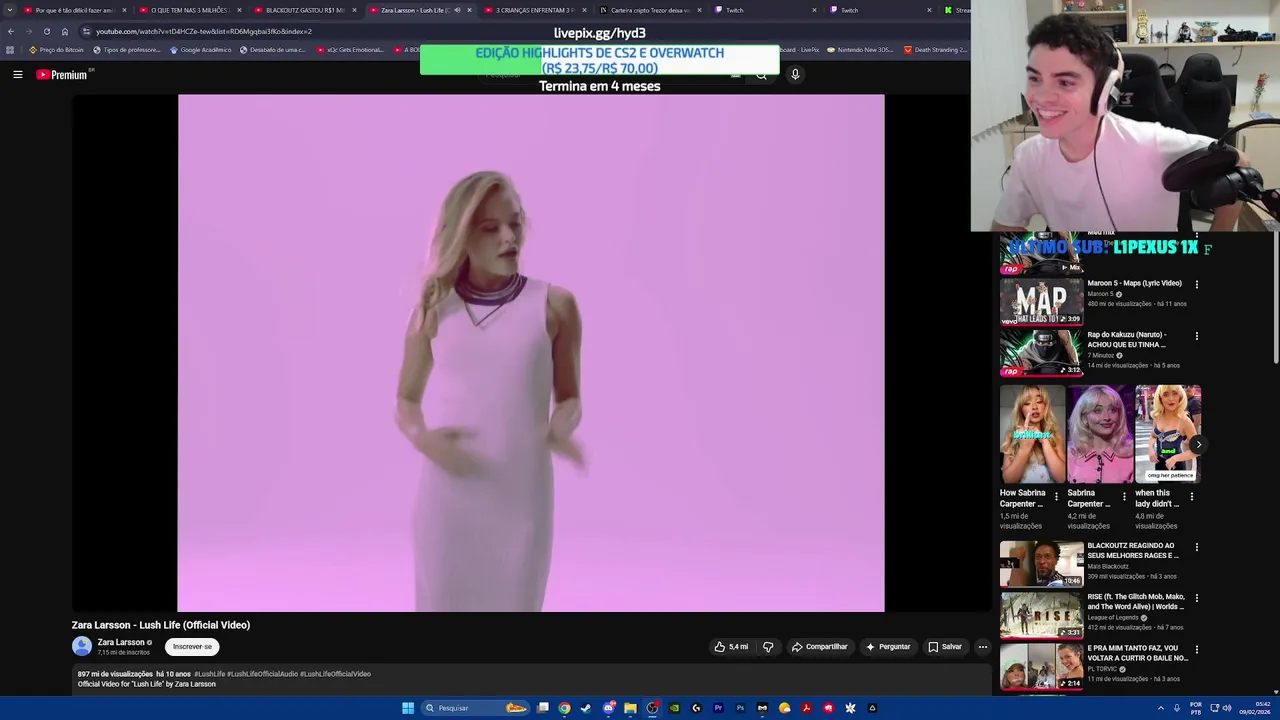The height and width of the screenshot is (720, 1280).
Task: Click browser home icon
Action: 65,31
